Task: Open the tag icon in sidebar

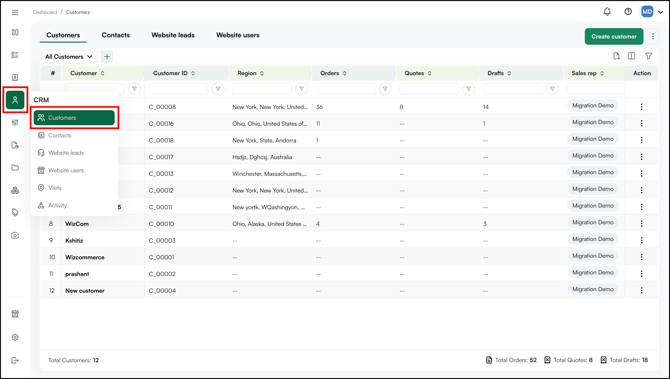Action: click(x=15, y=212)
